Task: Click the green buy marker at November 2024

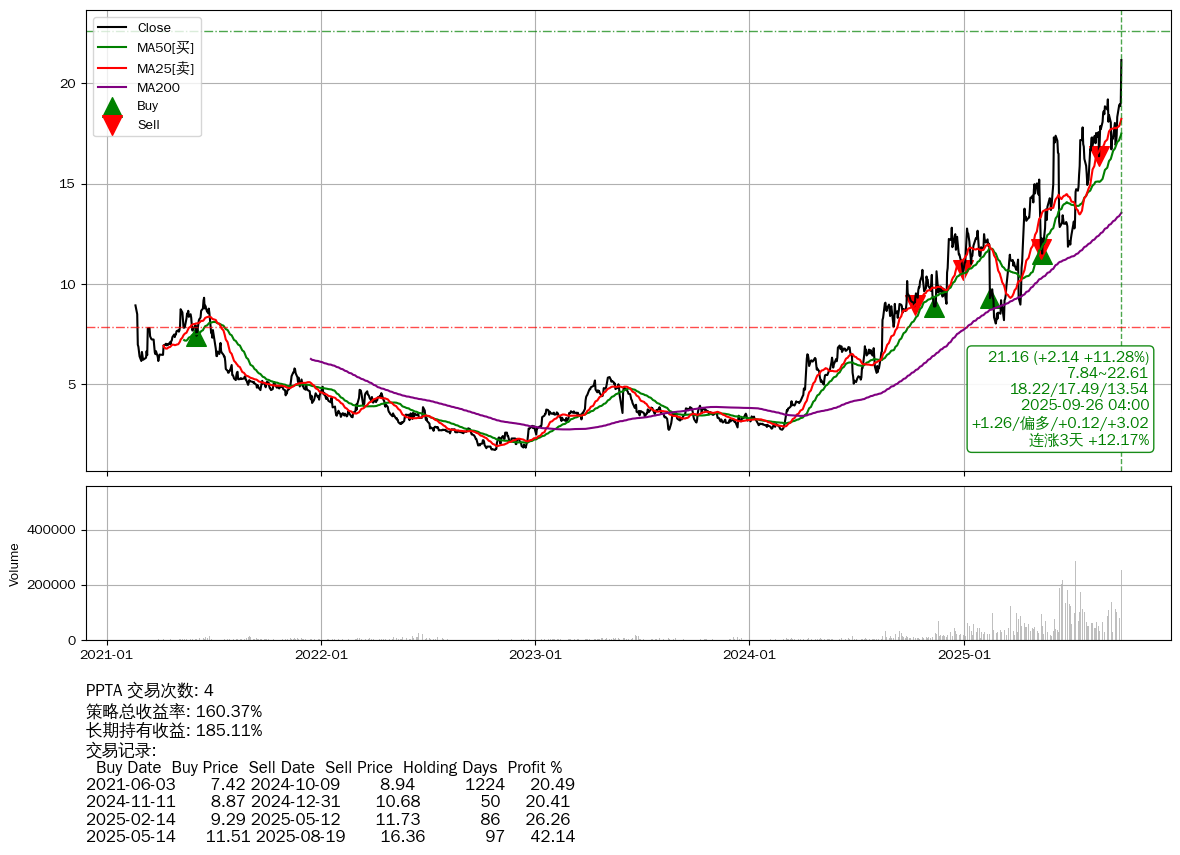Action: pyautogui.click(x=934, y=306)
